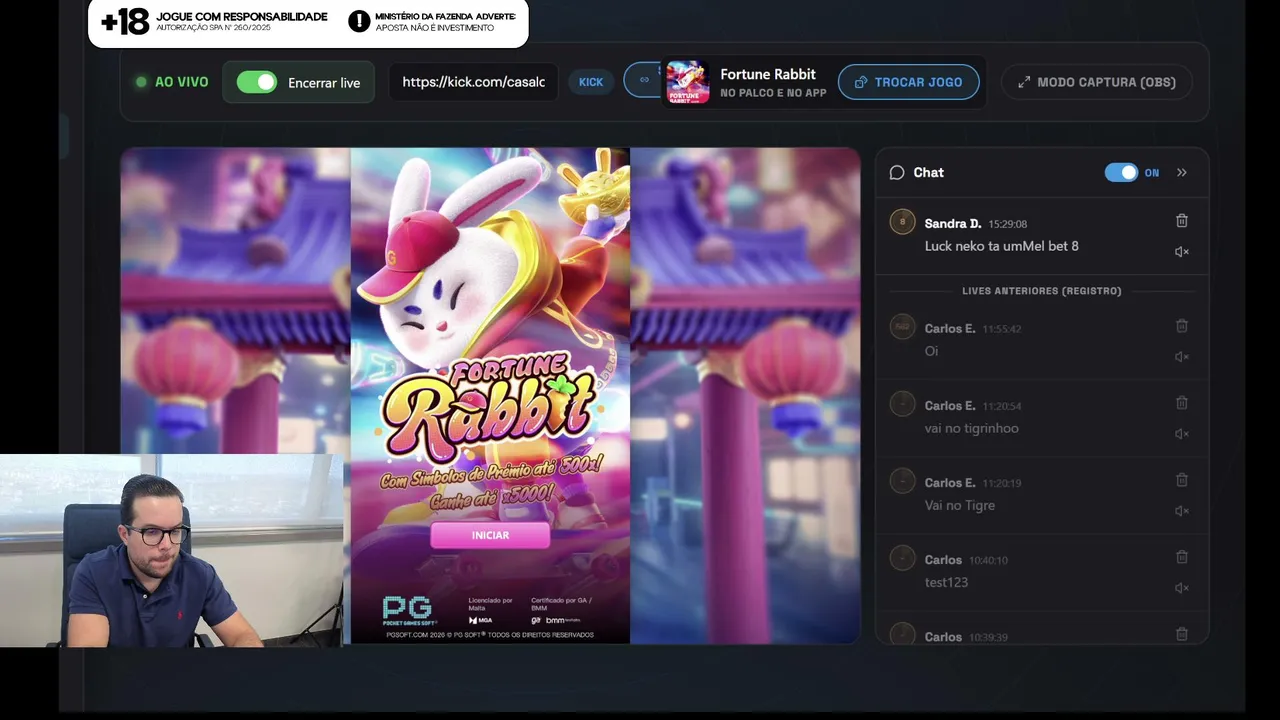Click the 15:29:08 timestamp
1280x720 pixels.
pos(1007,224)
